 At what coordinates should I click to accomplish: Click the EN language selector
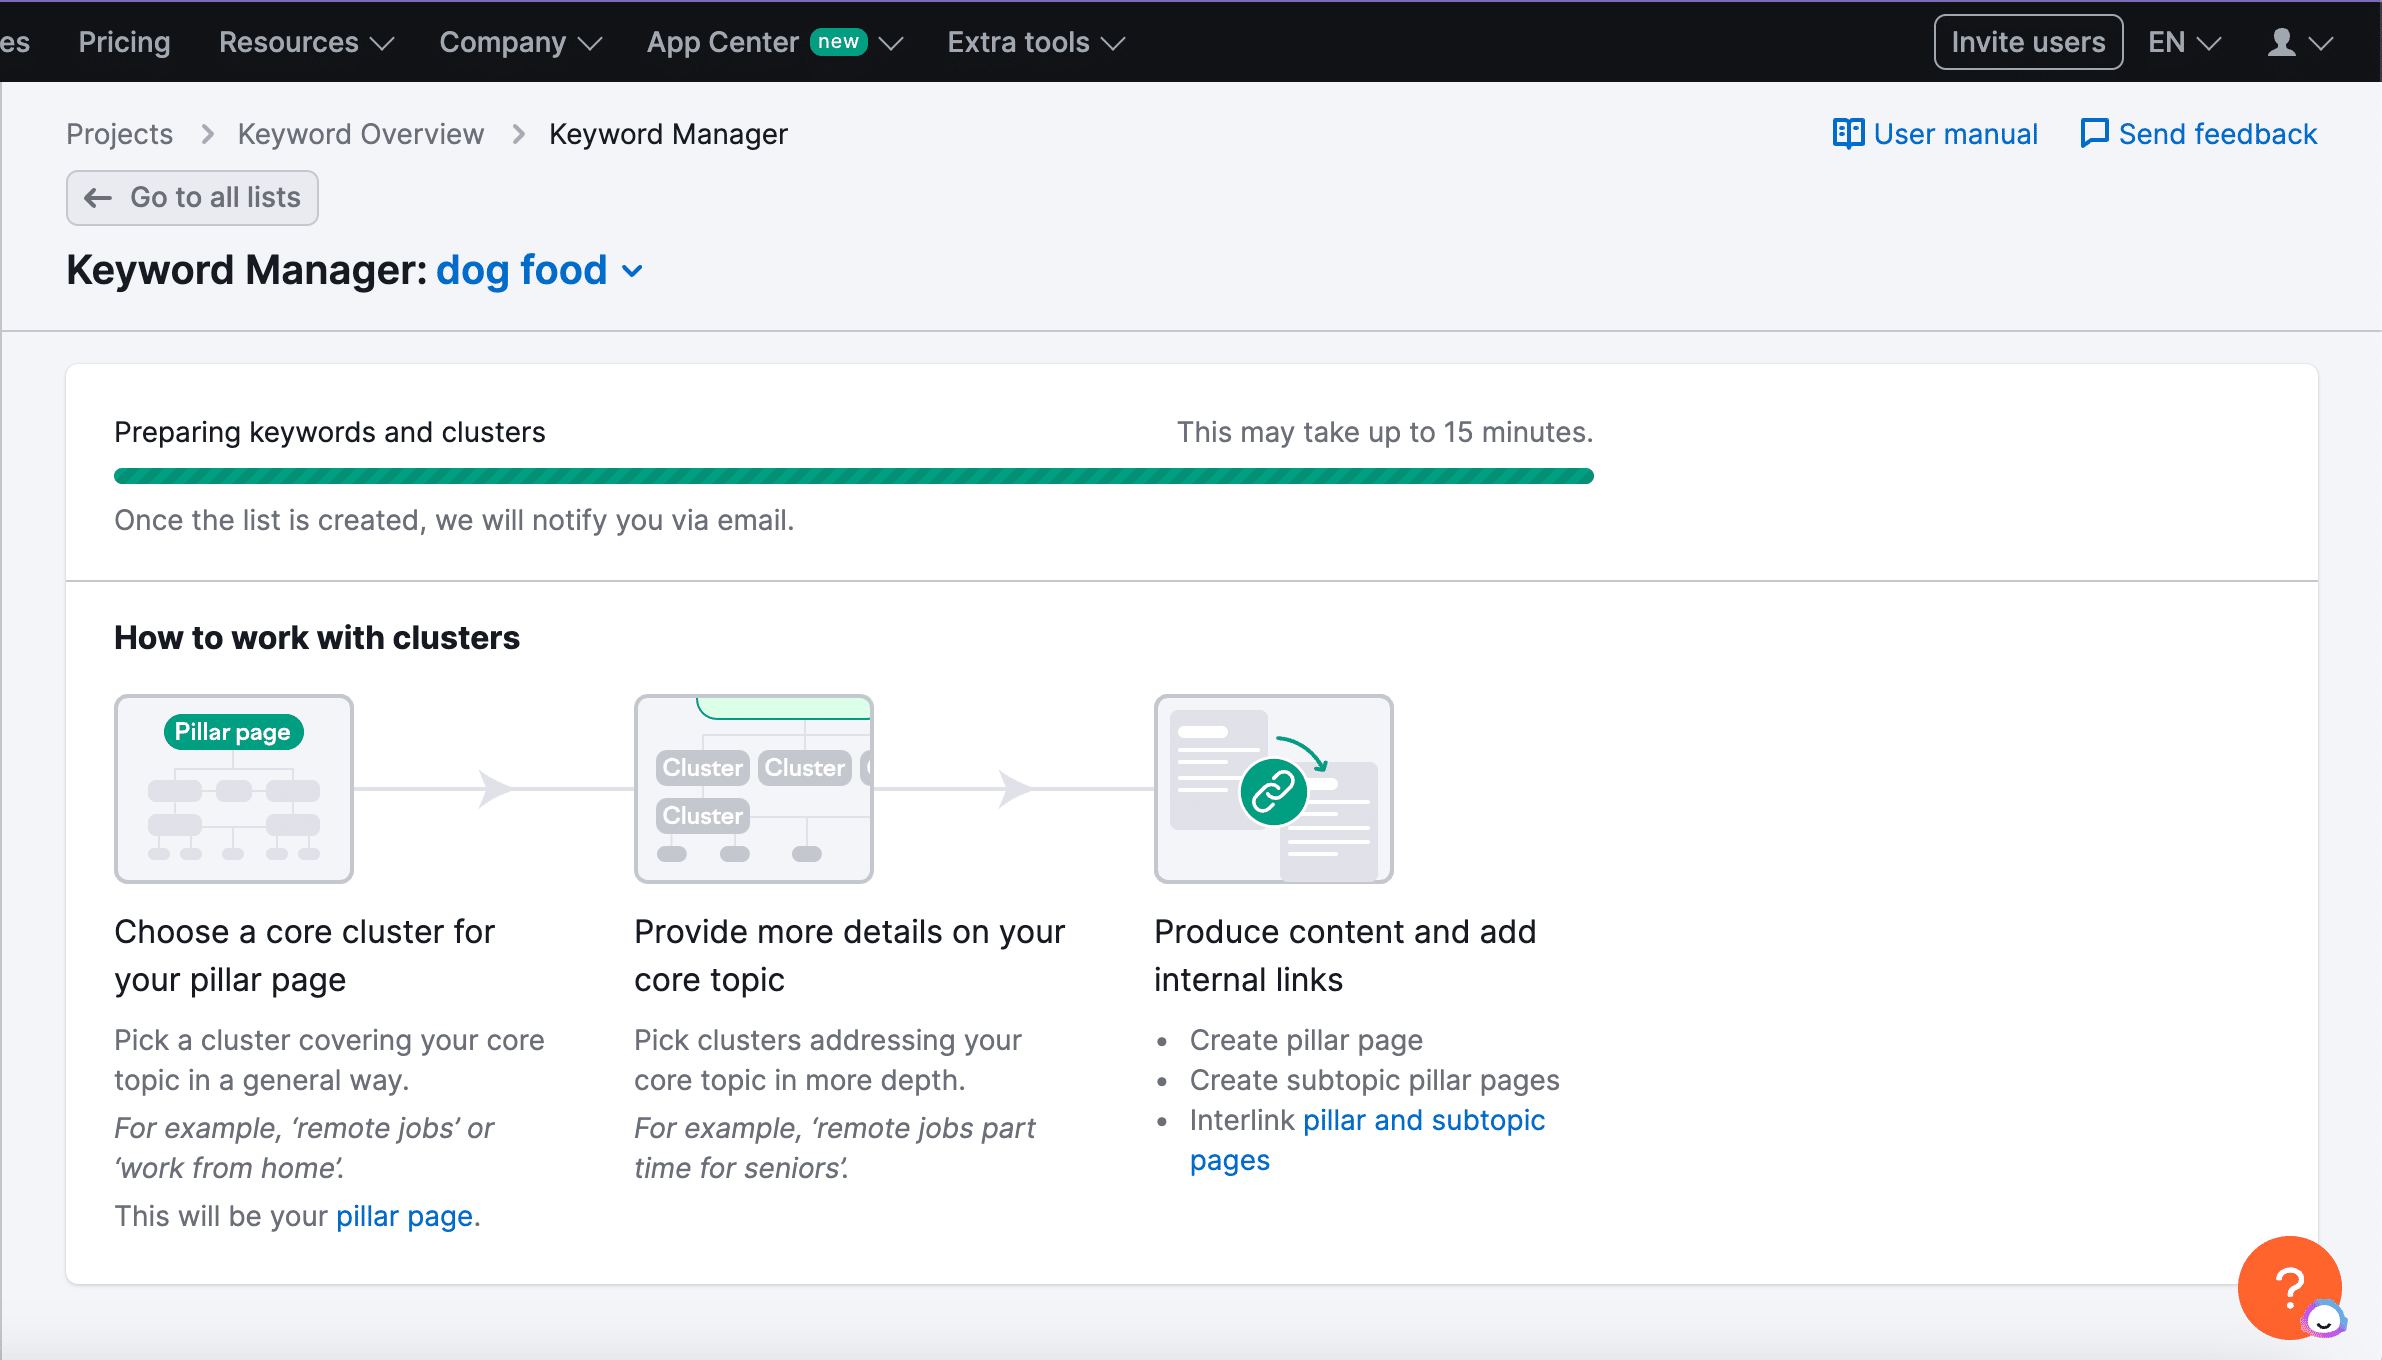point(2186,43)
